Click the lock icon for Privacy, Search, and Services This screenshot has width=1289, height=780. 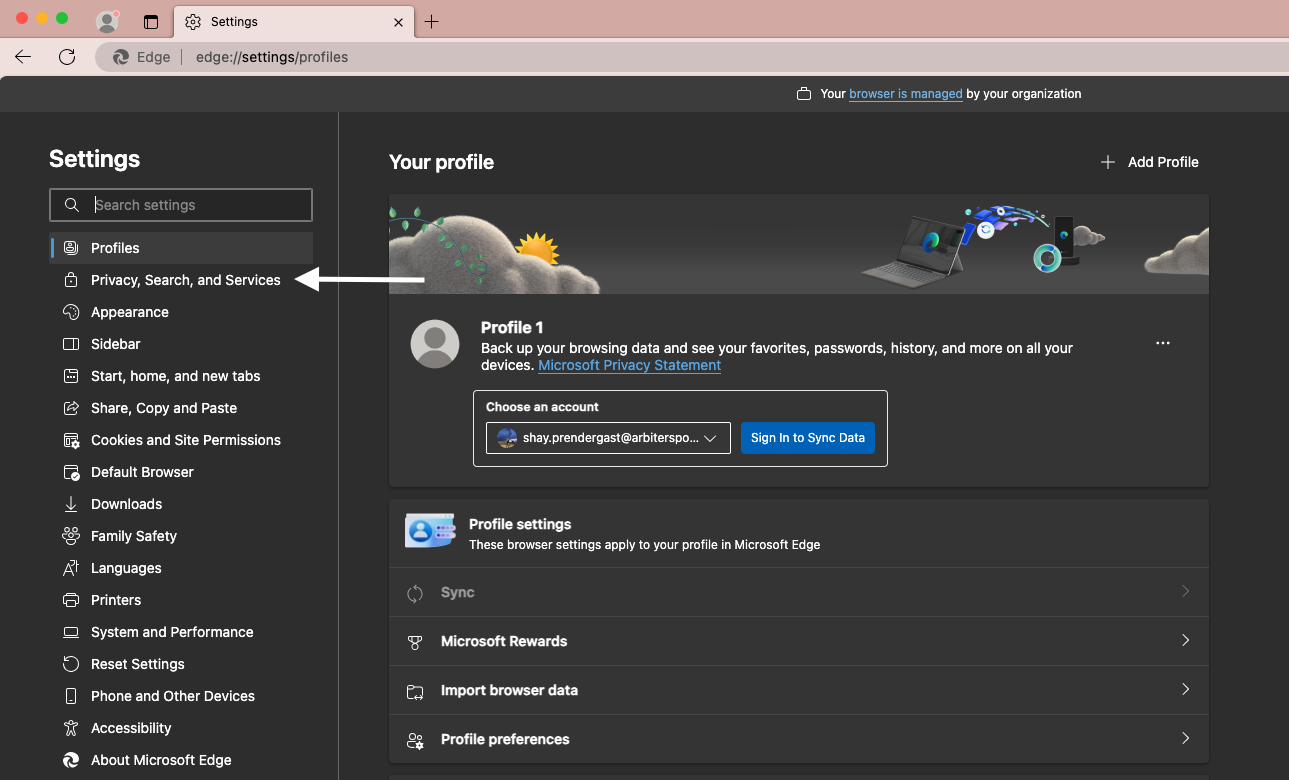tap(71, 280)
